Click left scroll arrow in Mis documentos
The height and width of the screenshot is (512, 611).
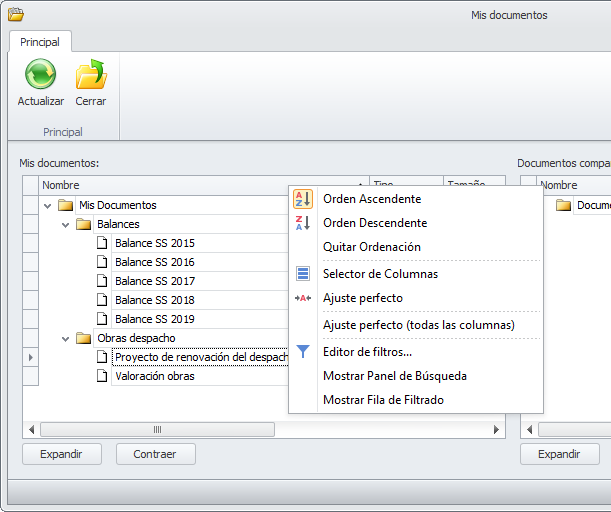click(32, 429)
